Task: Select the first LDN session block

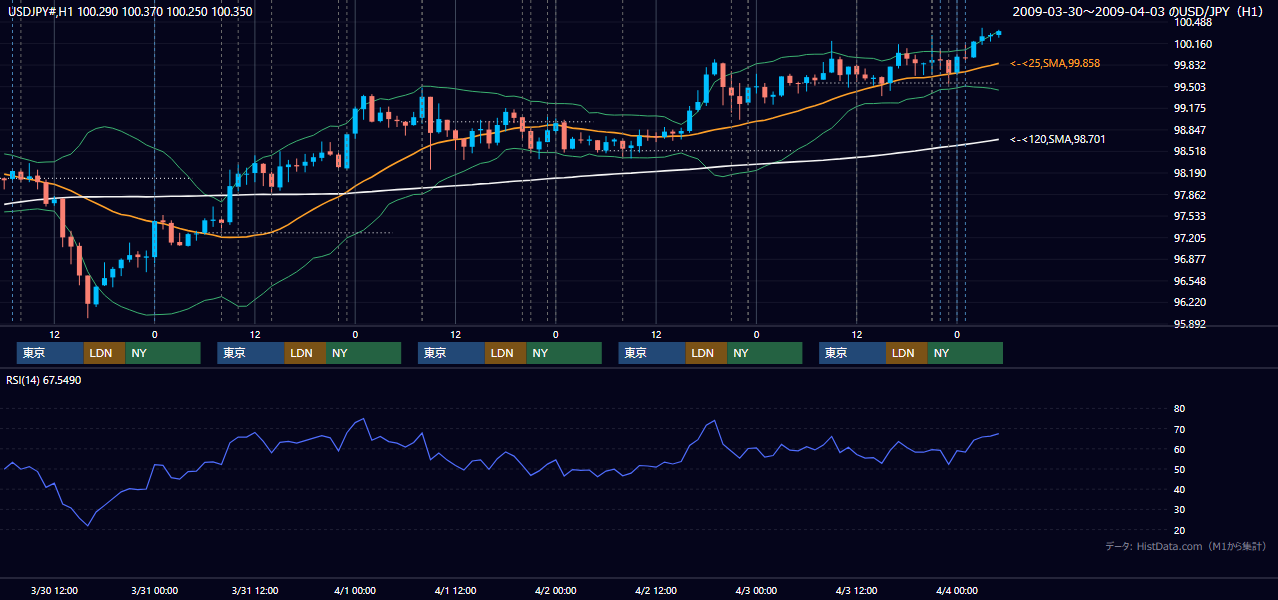Action: (x=104, y=353)
